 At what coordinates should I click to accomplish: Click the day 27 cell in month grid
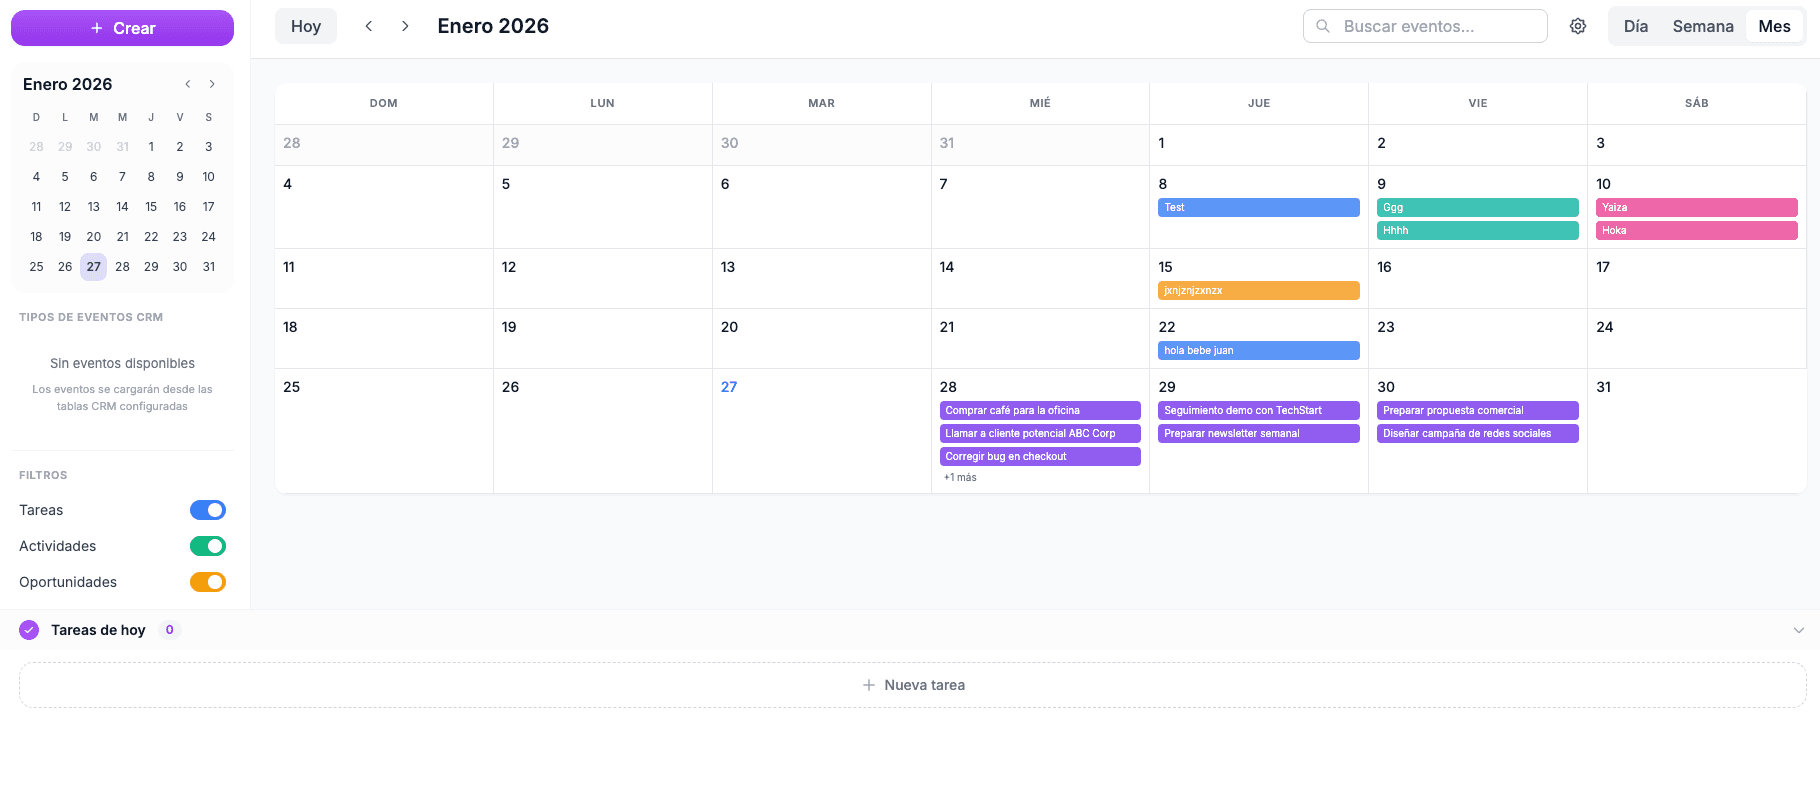(822, 431)
